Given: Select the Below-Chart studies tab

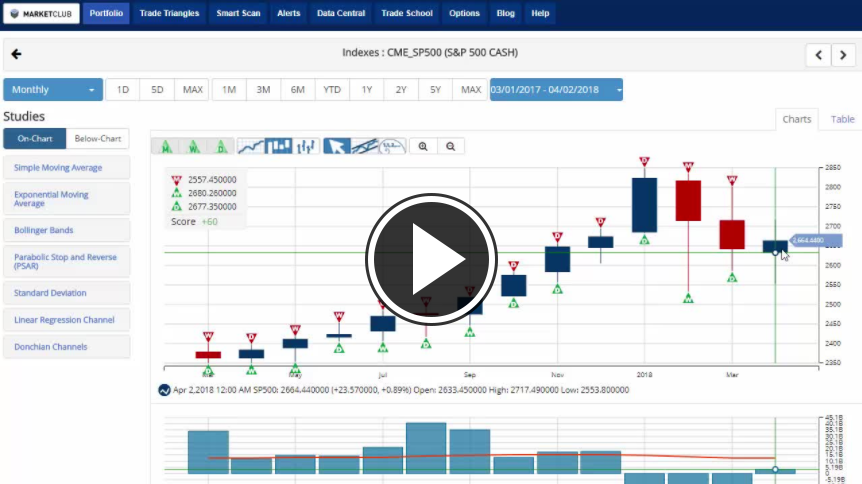Looking at the screenshot, I should pos(98,139).
